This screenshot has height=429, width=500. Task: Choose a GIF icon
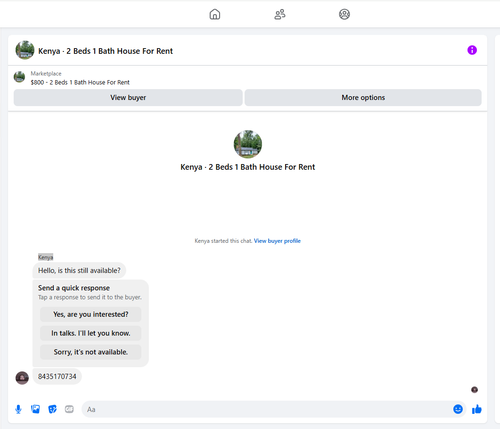[x=69, y=409]
